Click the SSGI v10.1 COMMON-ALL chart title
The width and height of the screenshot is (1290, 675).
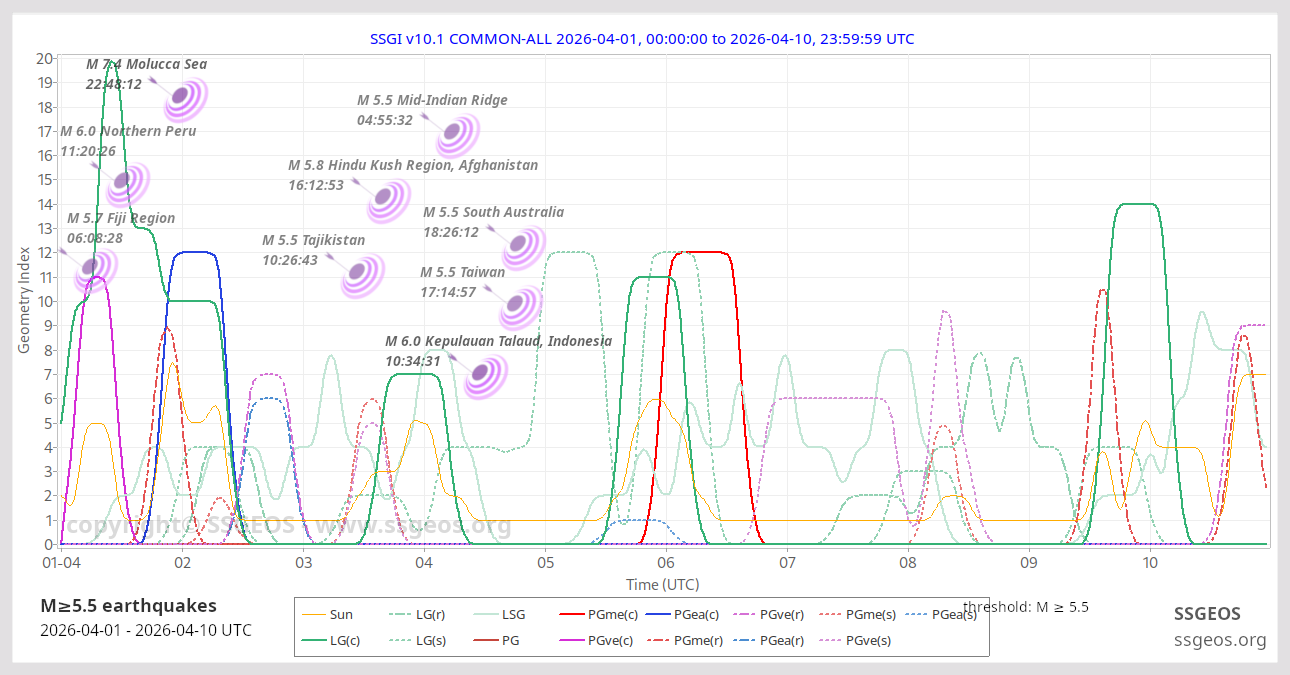[642, 39]
